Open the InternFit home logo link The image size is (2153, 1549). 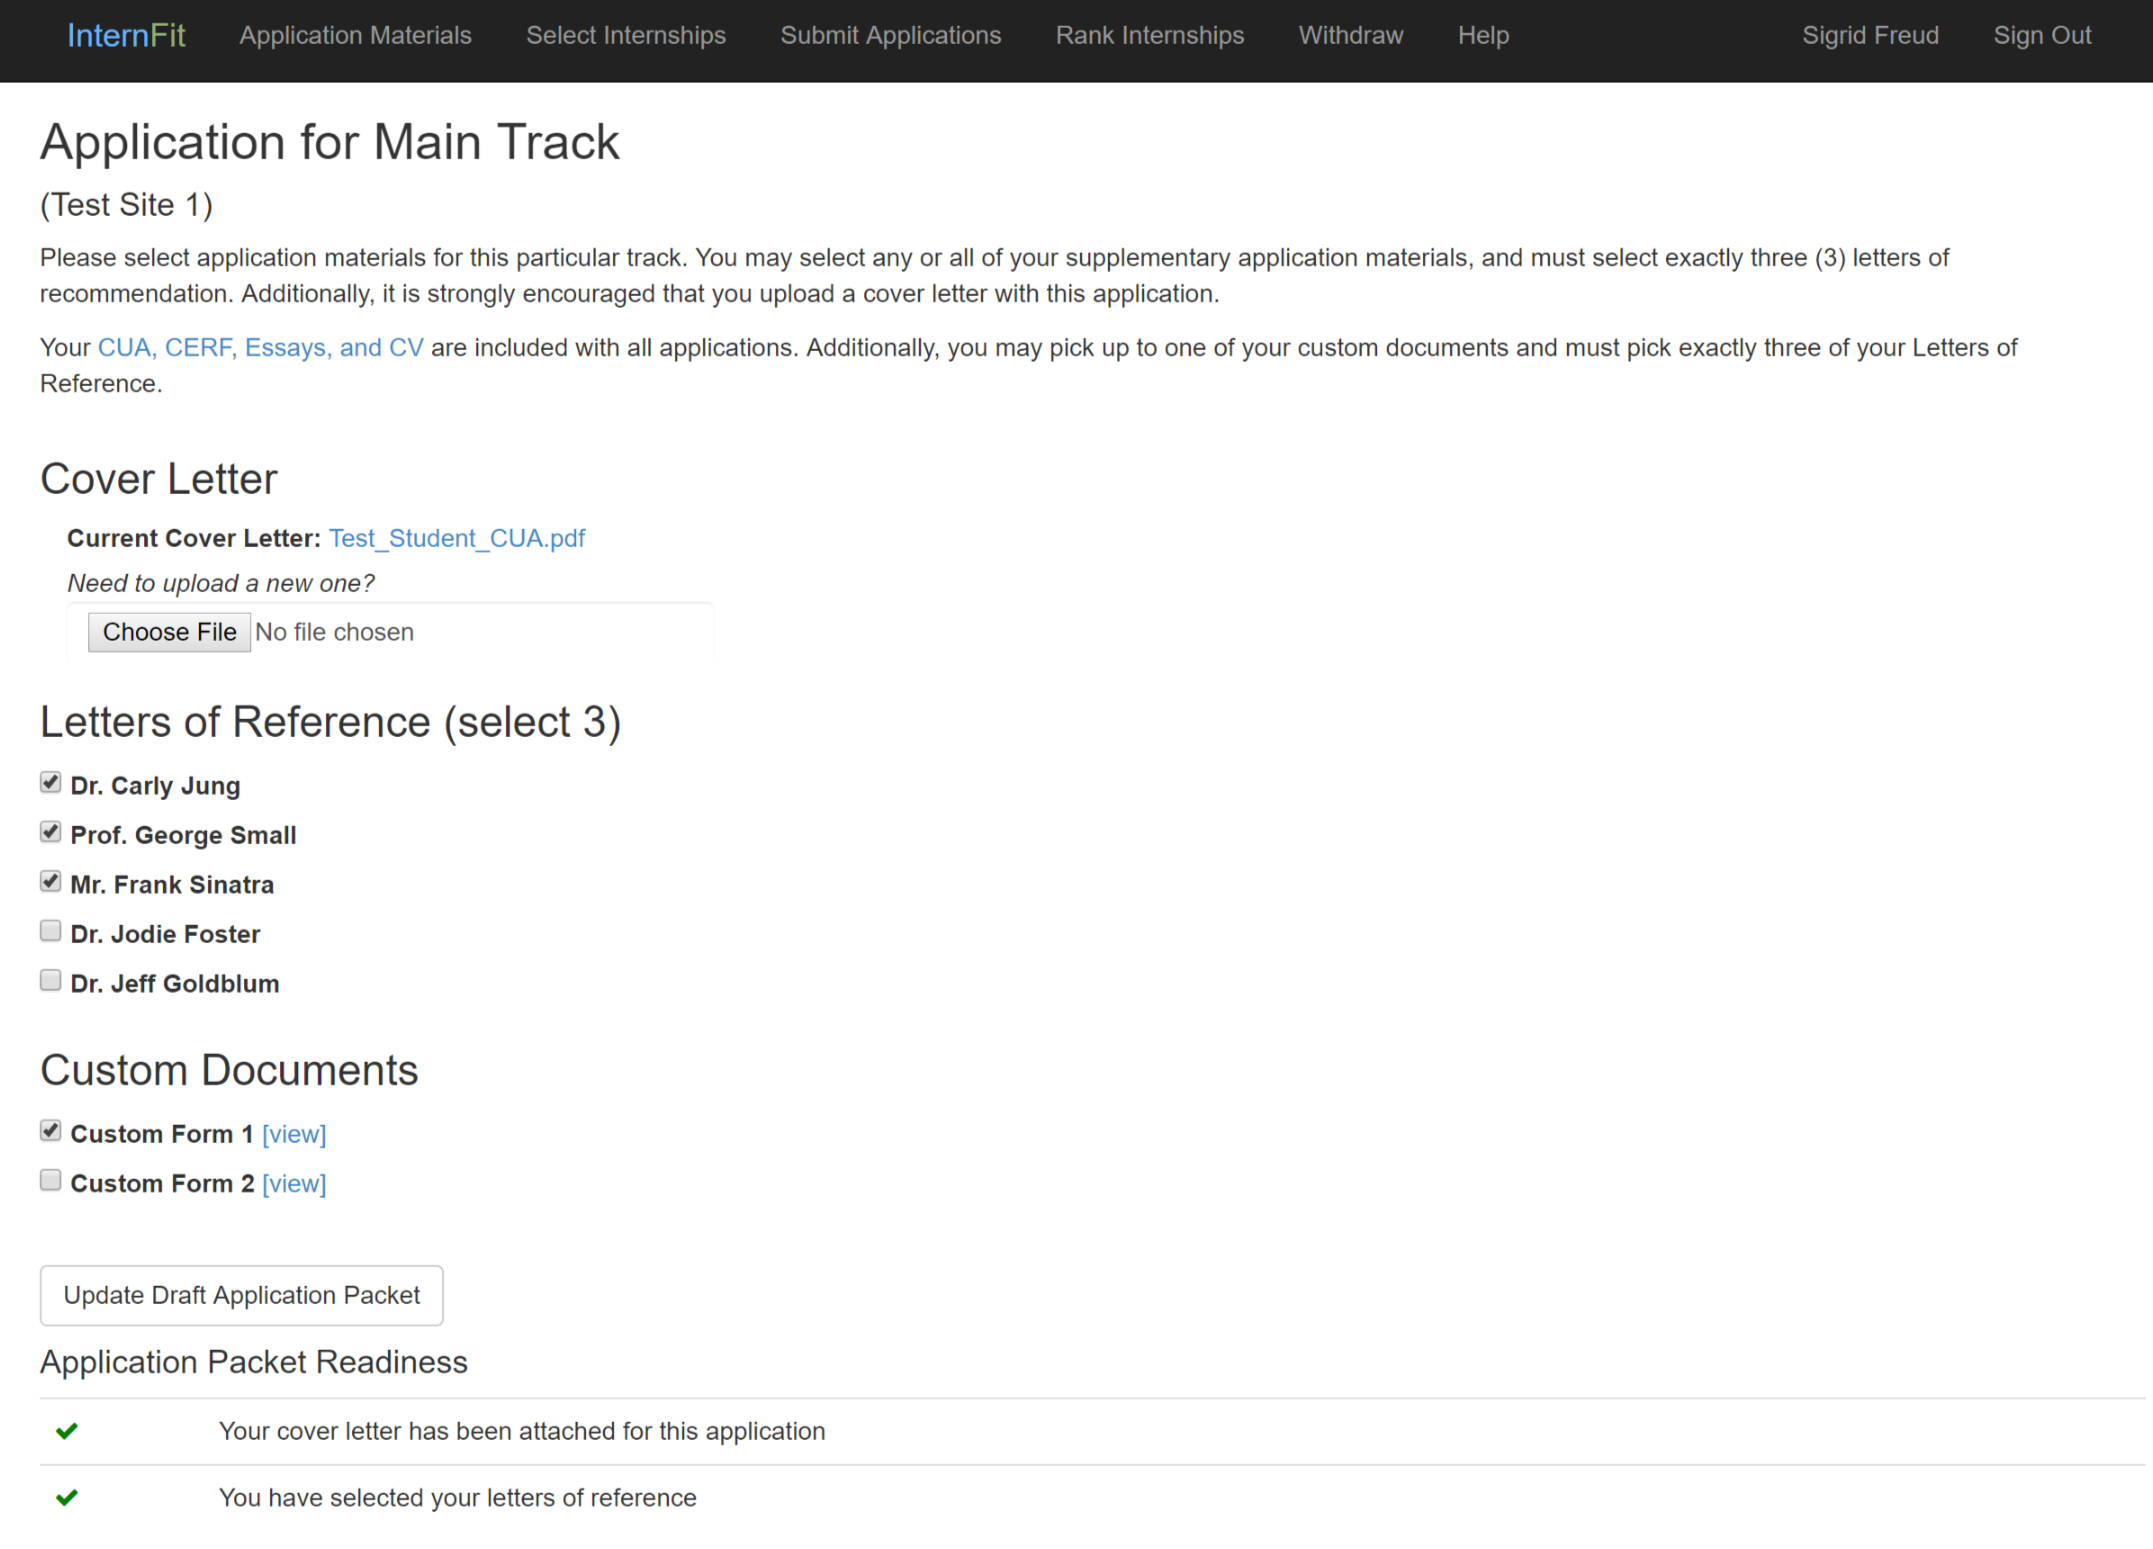point(126,36)
